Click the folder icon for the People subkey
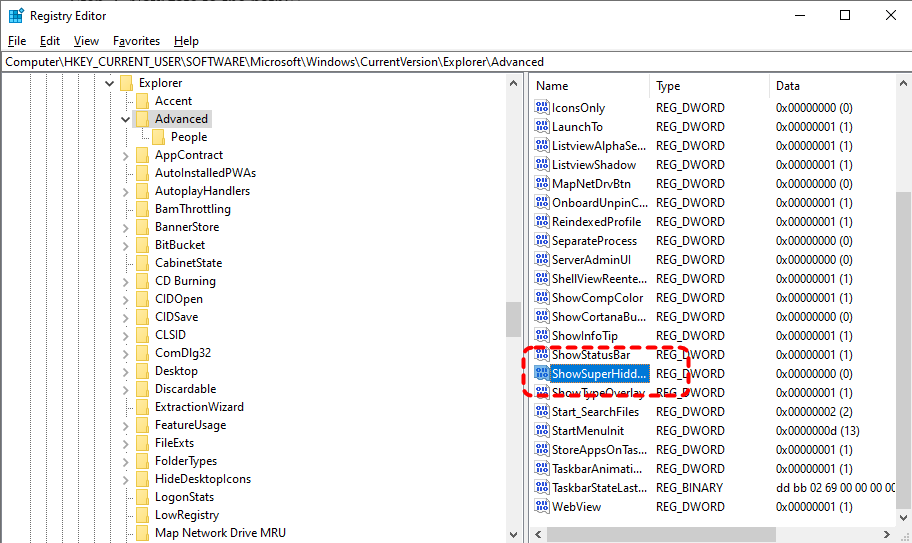 coord(158,137)
